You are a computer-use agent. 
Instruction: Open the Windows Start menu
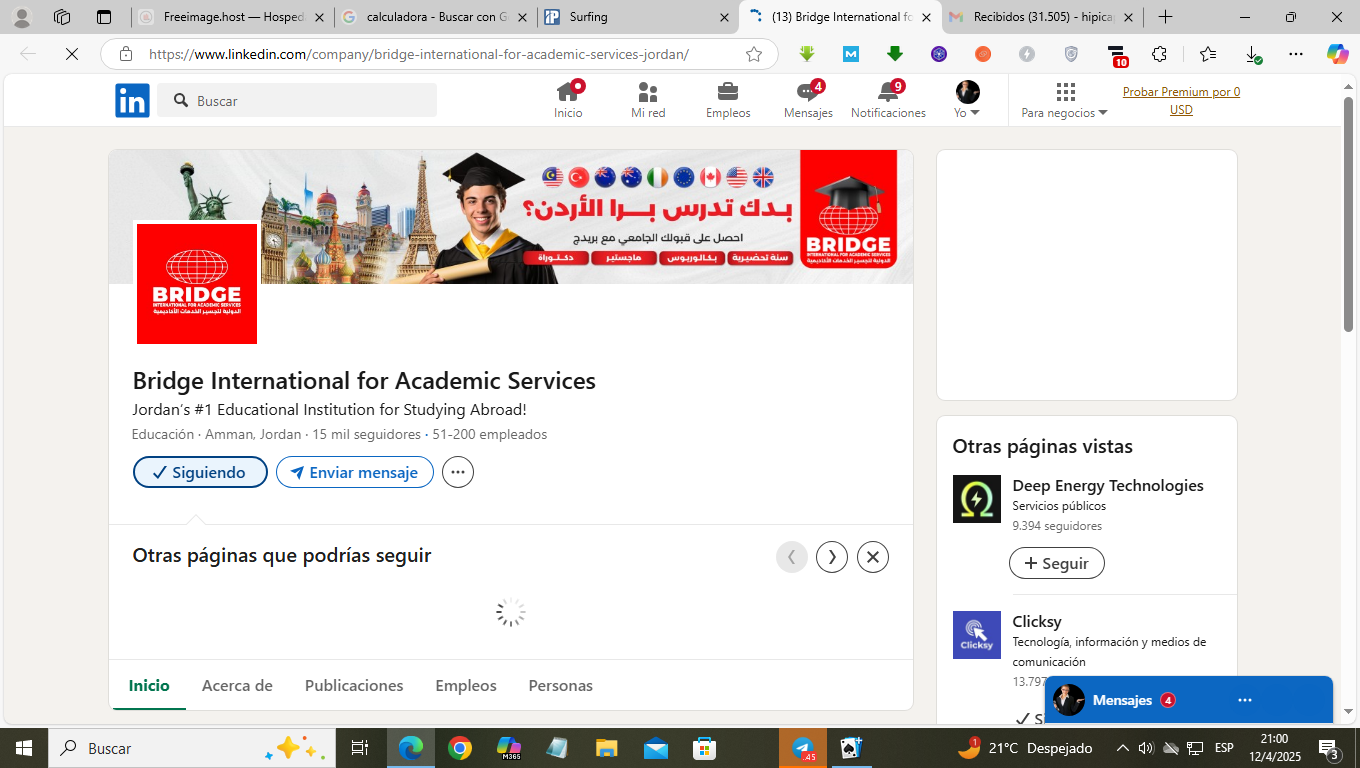[x=23, y=748]
